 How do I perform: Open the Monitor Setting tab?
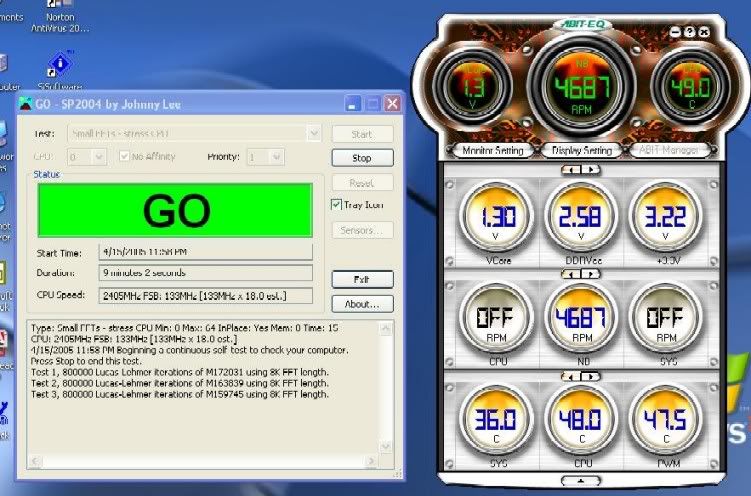click(x=491, y=150)
